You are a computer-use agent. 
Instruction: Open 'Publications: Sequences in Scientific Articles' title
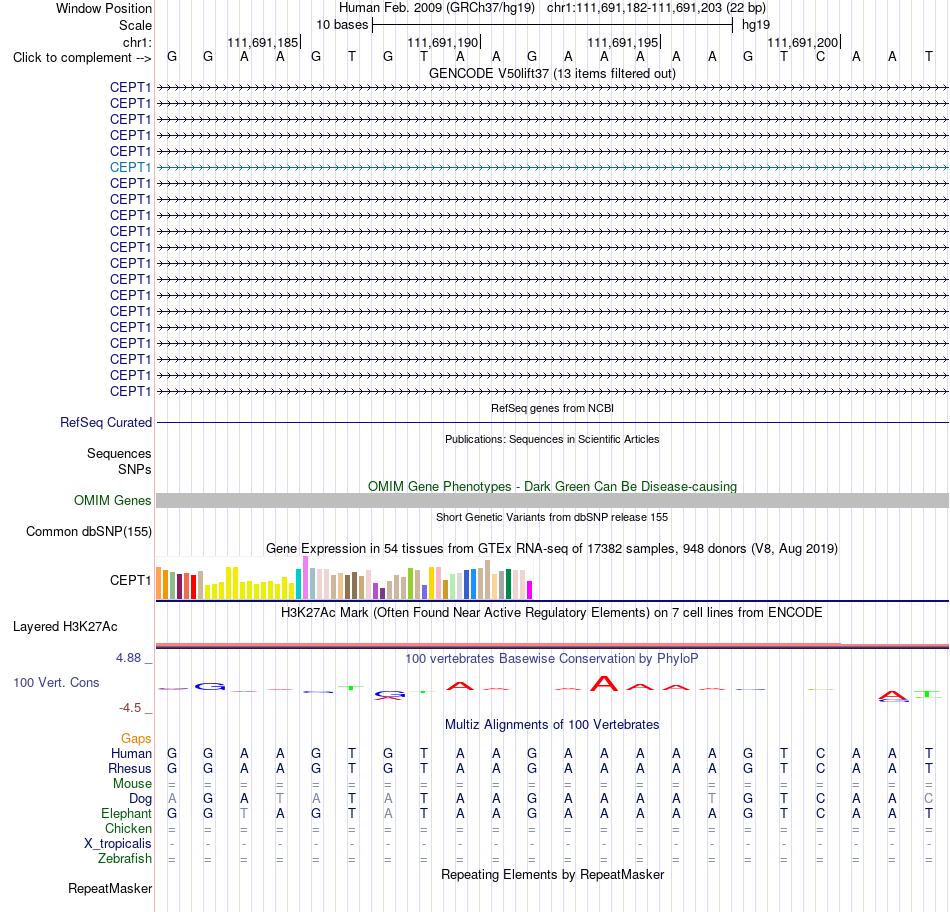552,439
